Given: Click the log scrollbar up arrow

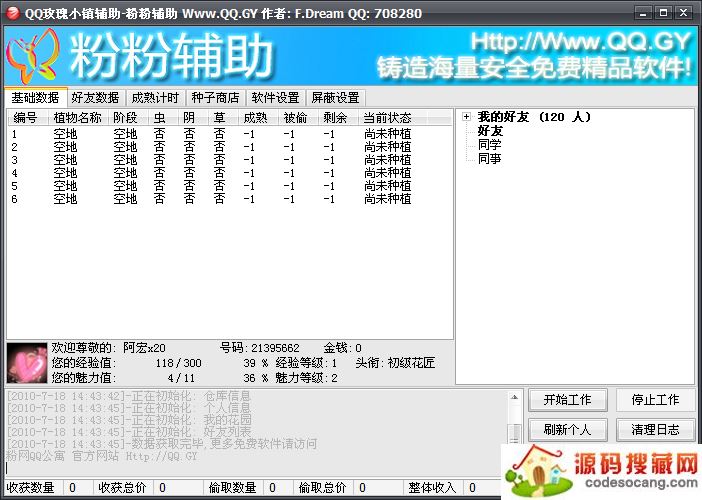Looking at the screenshot, I should [x=514, y=397].
